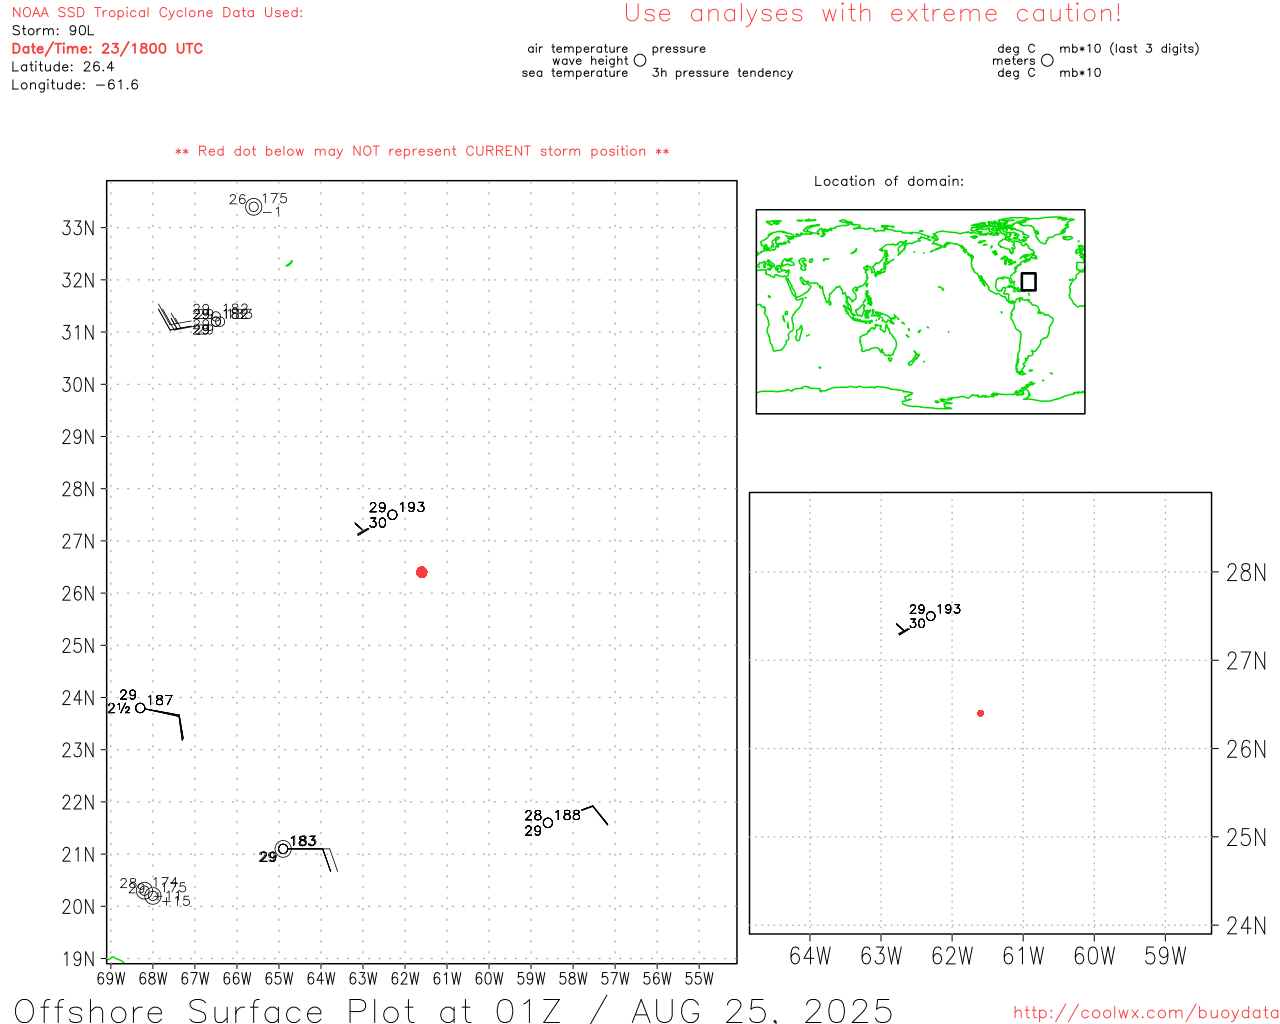Click the domain box on world locator map
Screen dimensions: 1280x1024
coord(1028,282)
